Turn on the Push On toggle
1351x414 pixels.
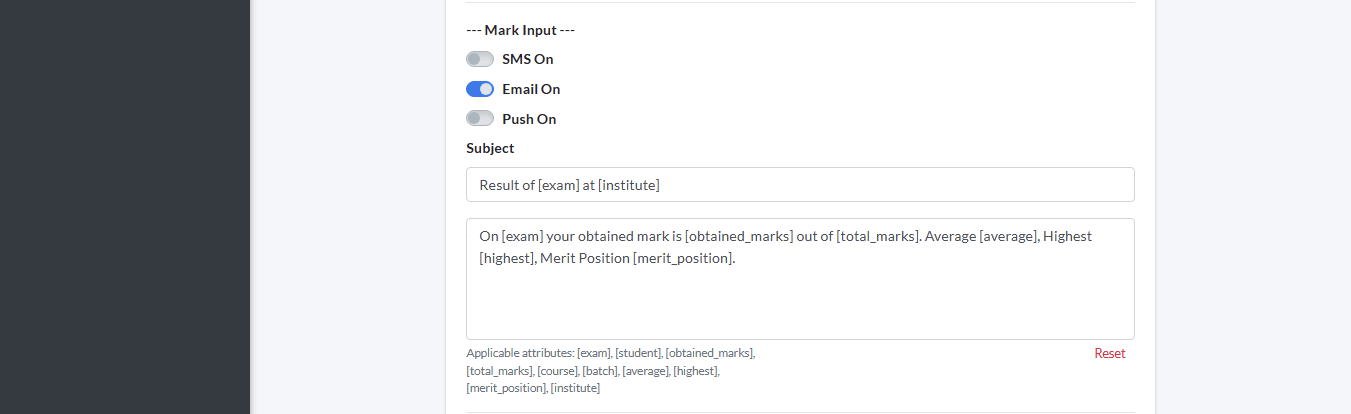coord(480,119)
